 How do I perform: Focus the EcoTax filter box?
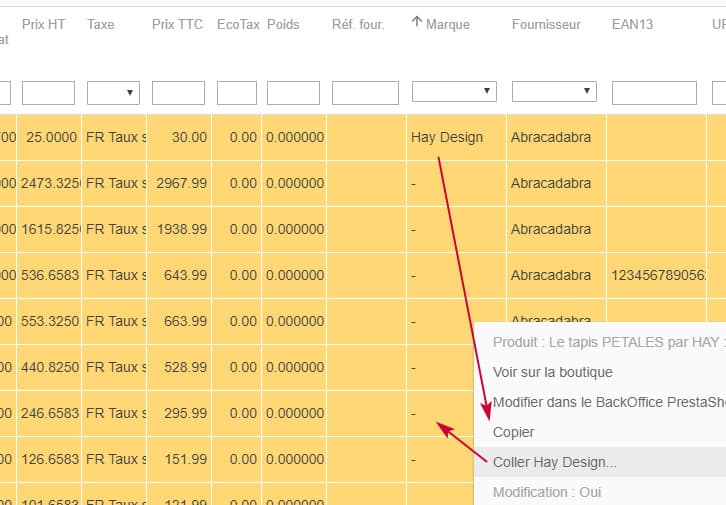tap(237, 93)
